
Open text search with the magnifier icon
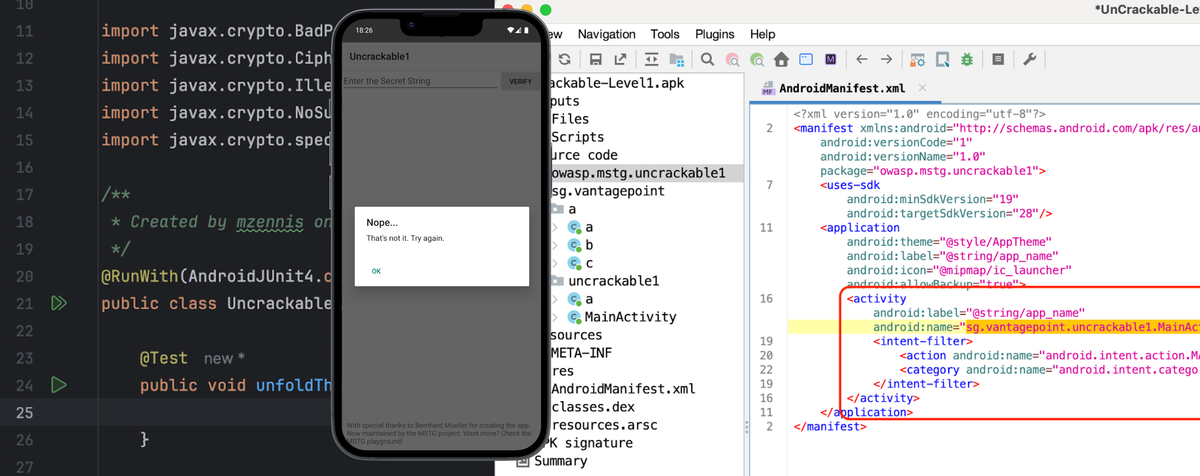coord(707,60)
